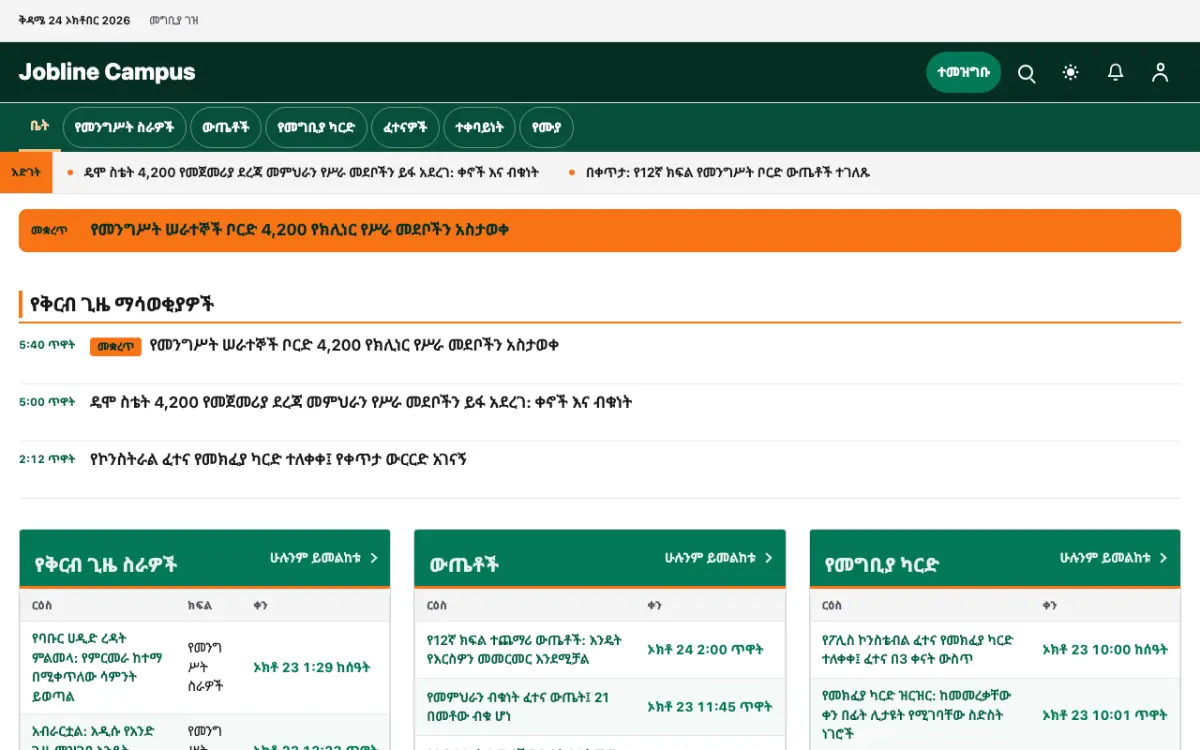Viewport: 1200px width, 750px height.
Task: Click the date cell ኦክቶ 23 1:29 ከሰዓት
Action: (x=312, y=667)
